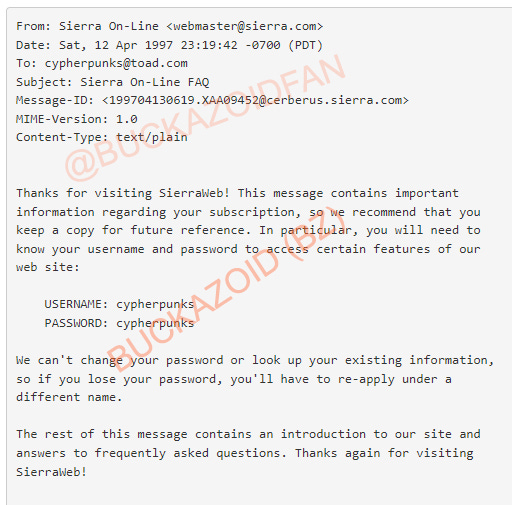Click the Date line showing 12 Apr 1997

[x=169, y=45]
